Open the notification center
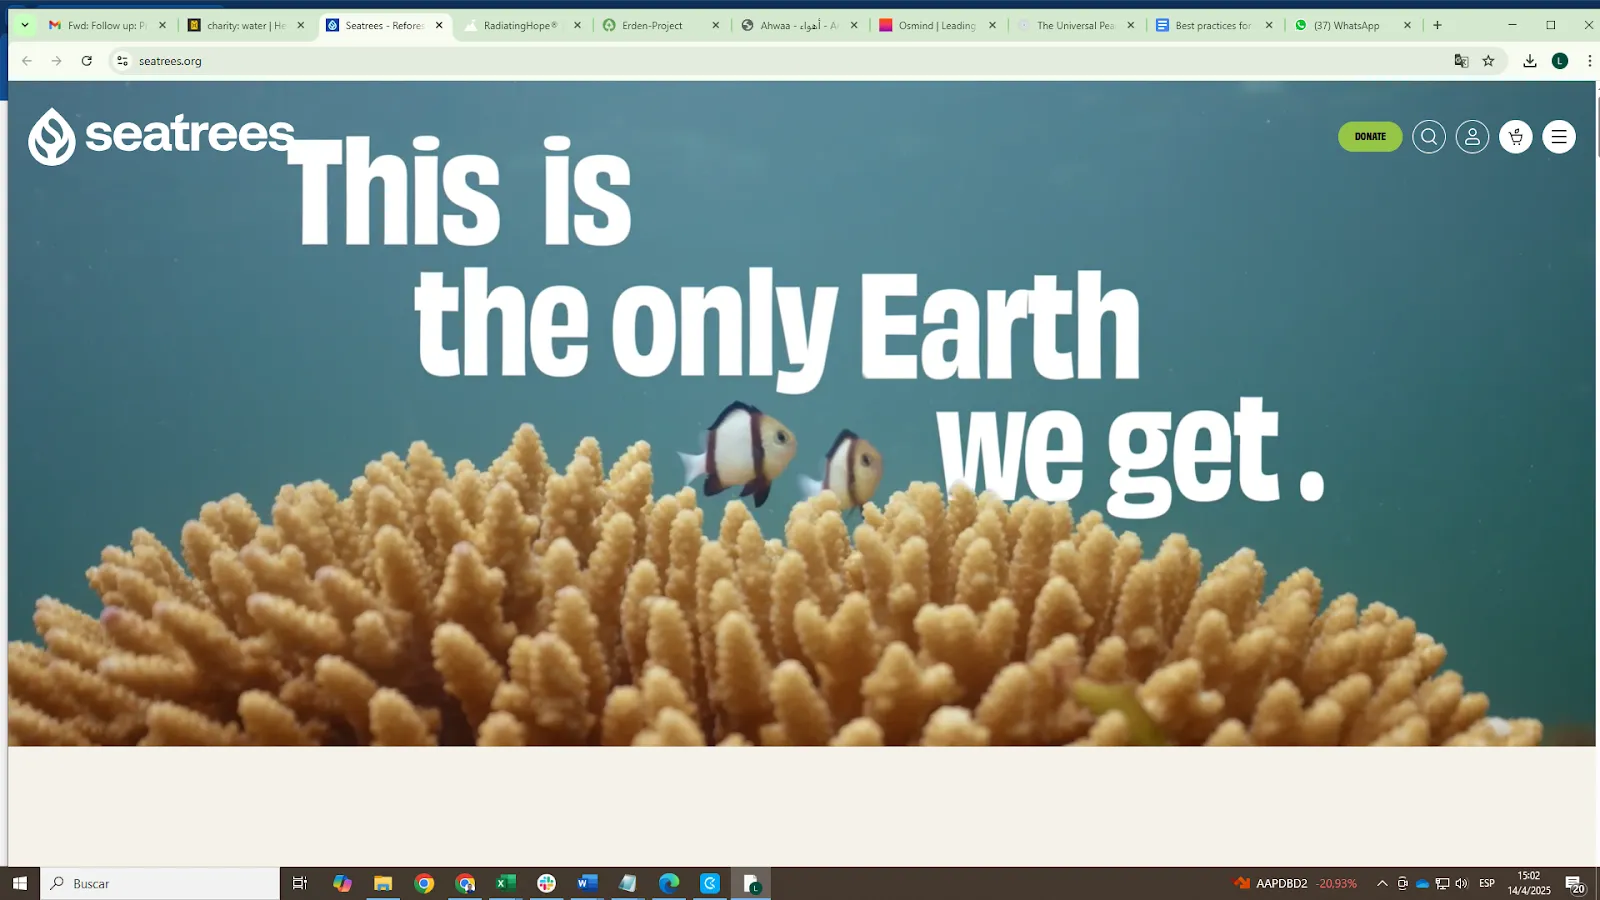This screenshot has height=900, width=1600. [x=1575, y=884]
